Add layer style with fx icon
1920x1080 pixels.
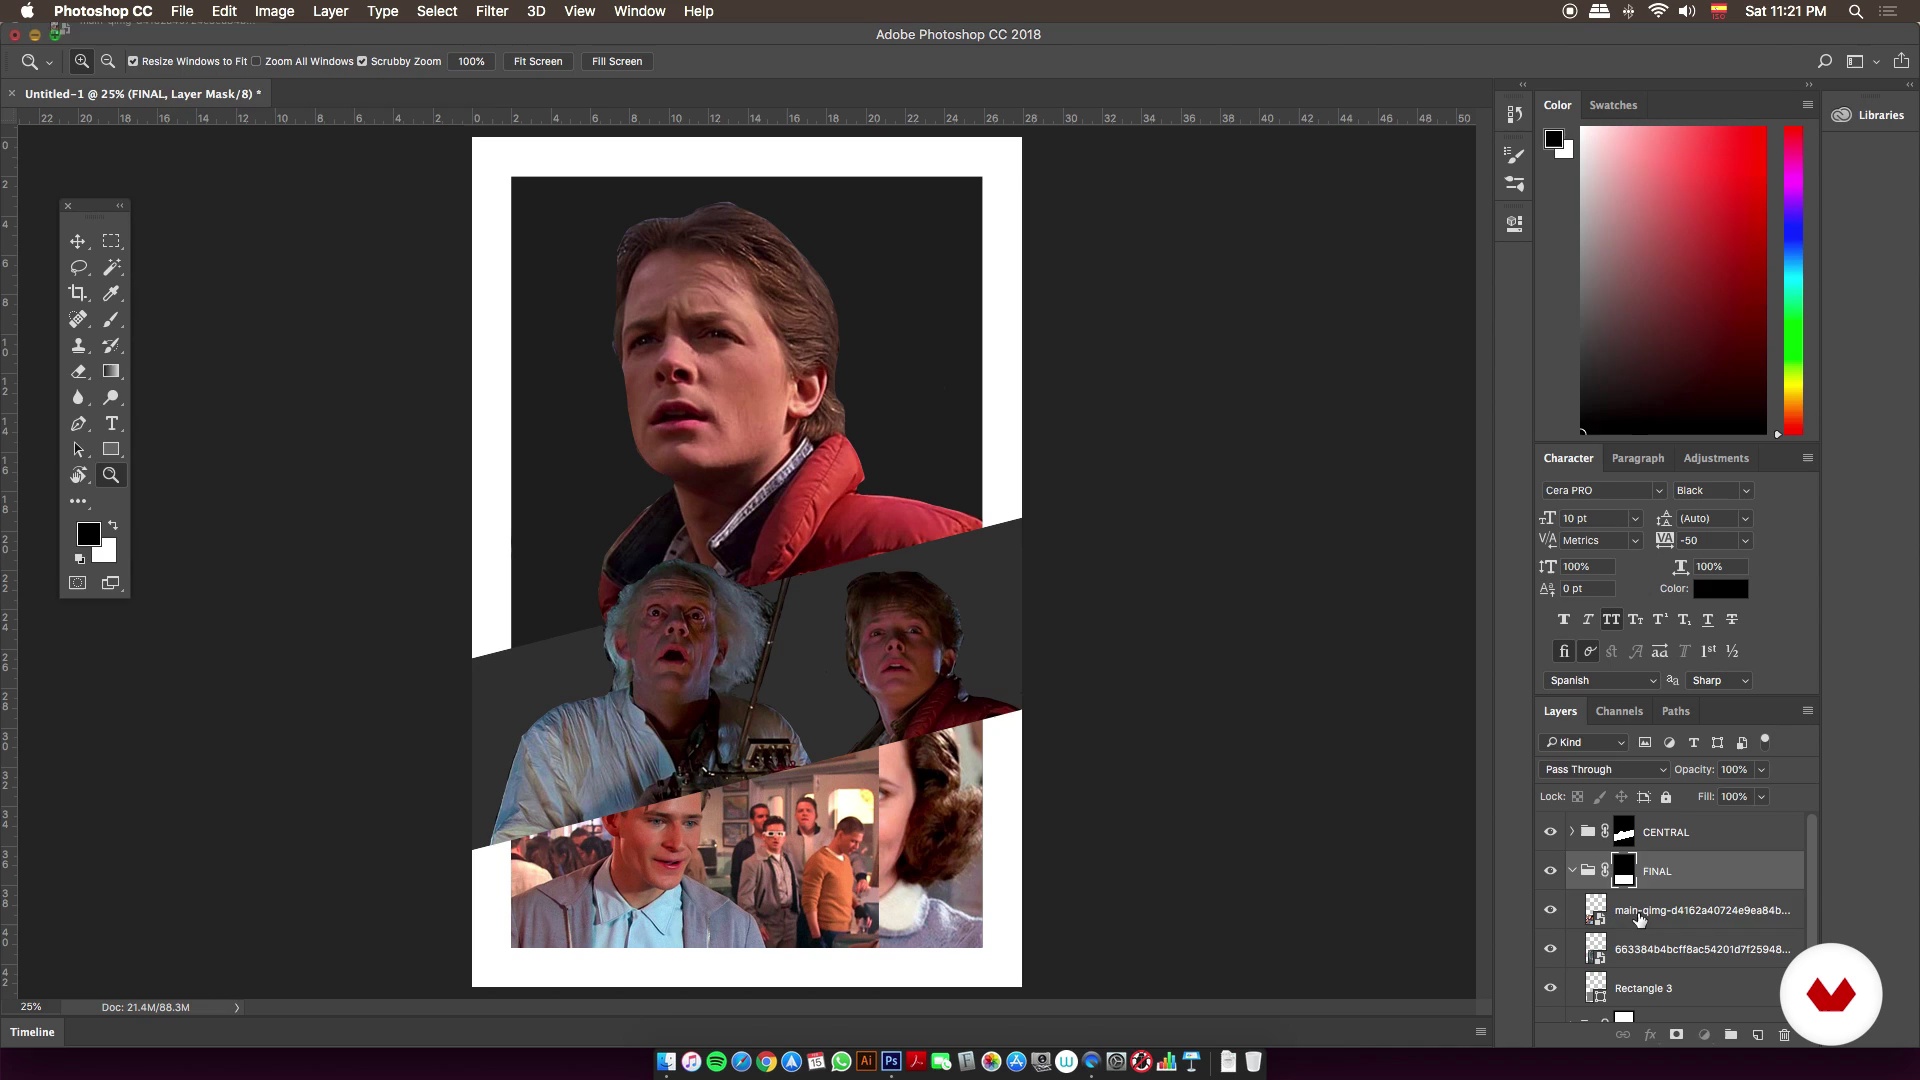pyautogui.click(x=1650, y=1035)
